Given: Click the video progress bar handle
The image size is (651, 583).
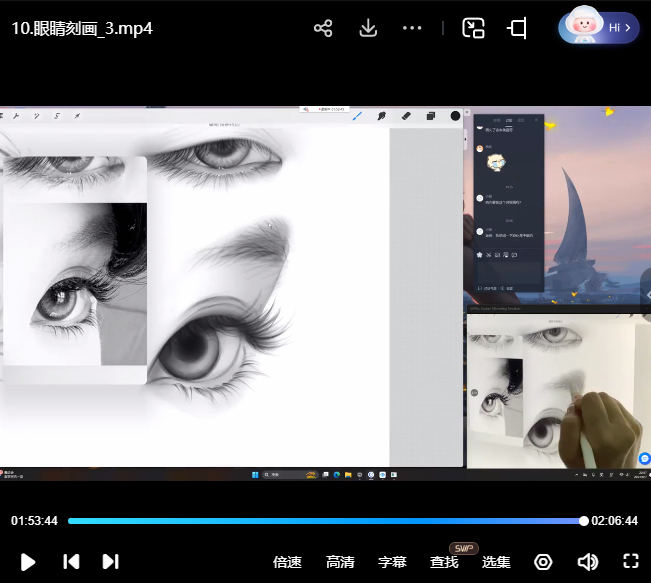Looking at the screenshot, I should (583, 520).
